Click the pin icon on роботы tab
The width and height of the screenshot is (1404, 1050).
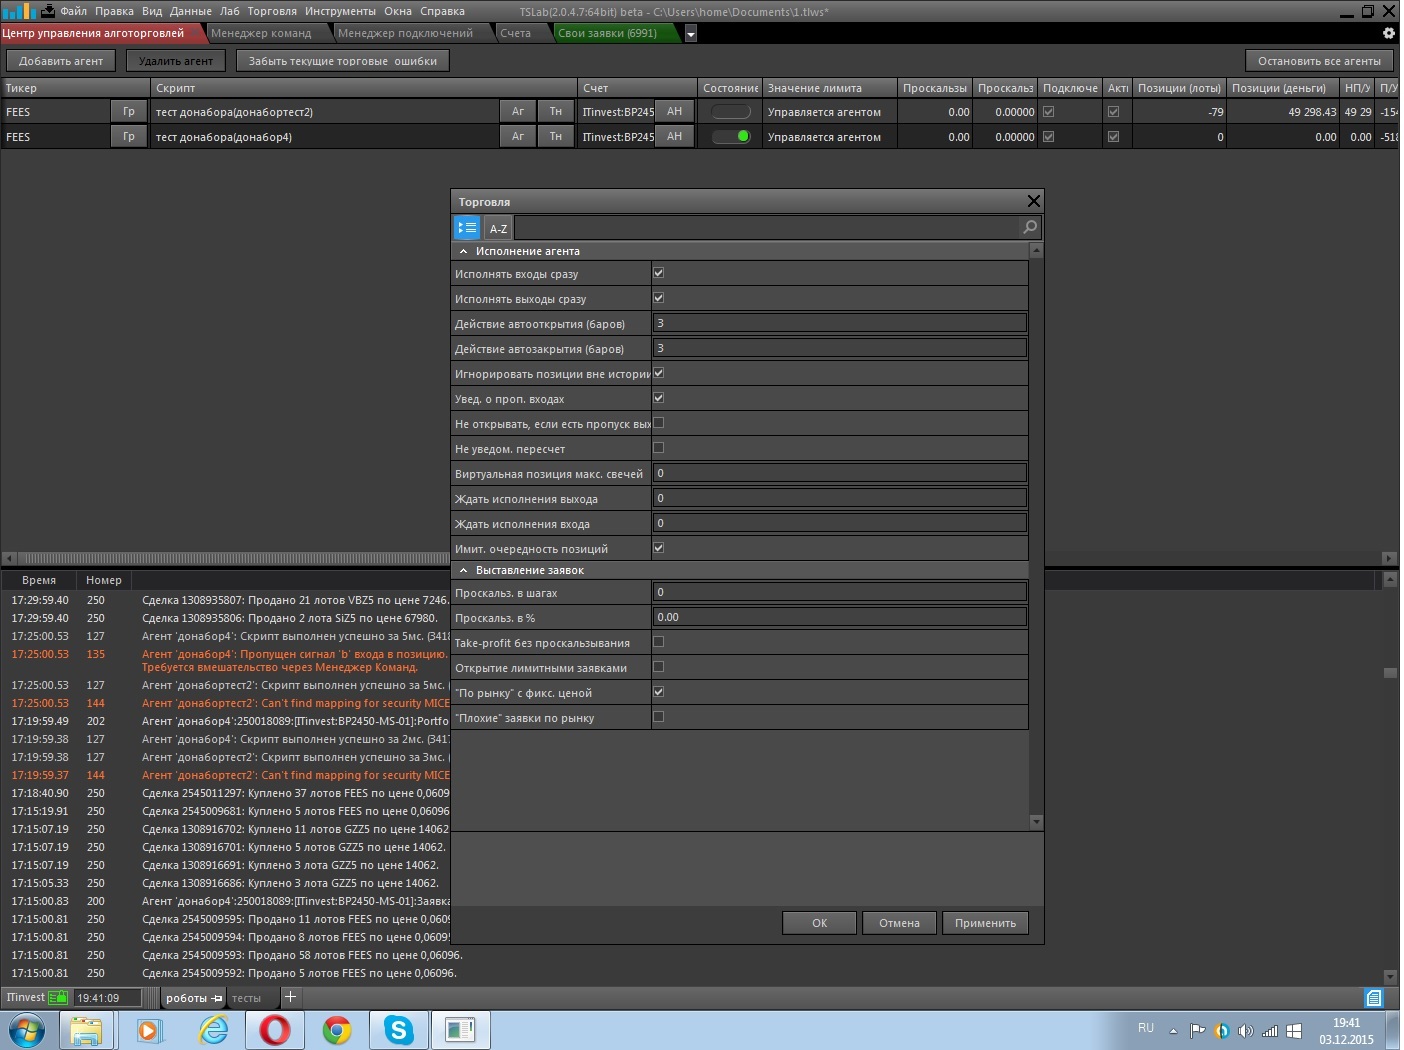point(217,998)
